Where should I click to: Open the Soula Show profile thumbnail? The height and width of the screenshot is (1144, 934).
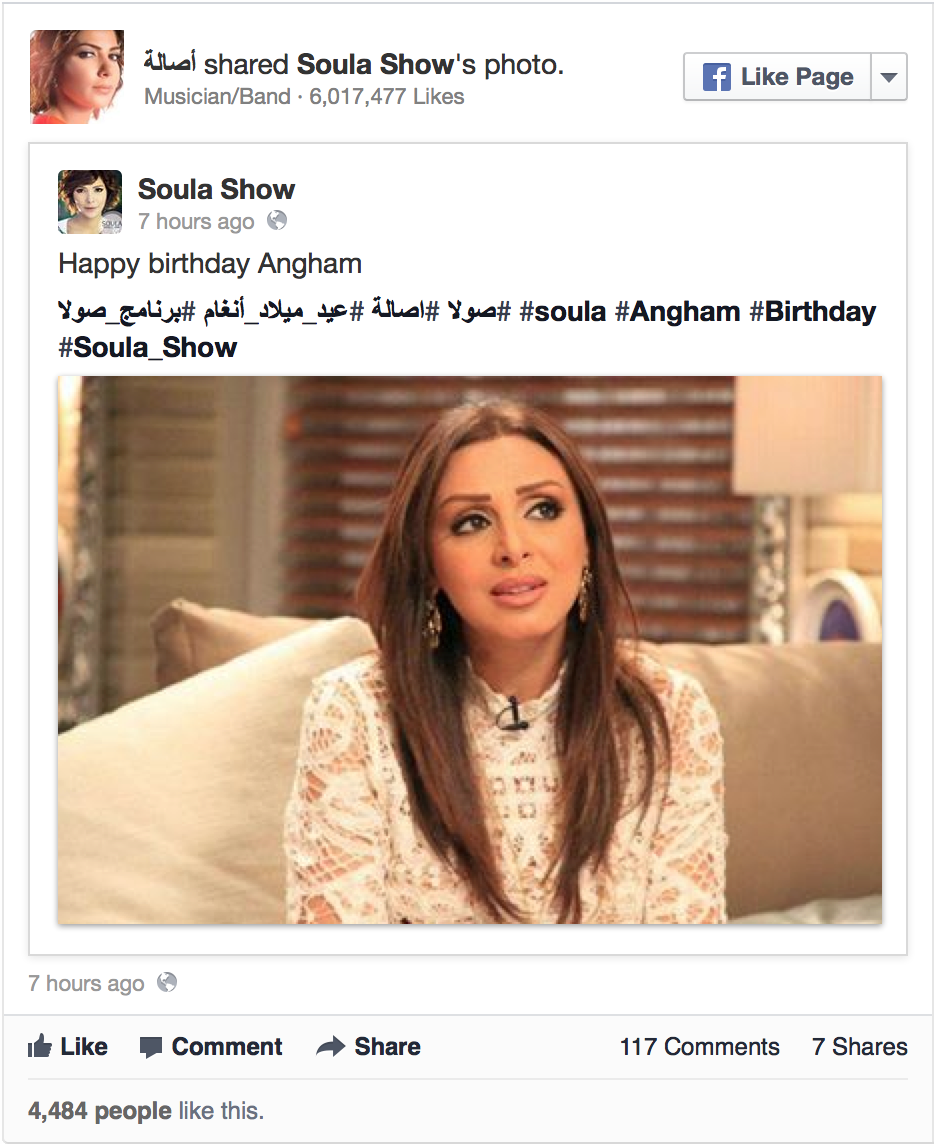click(x=90, y=202)
